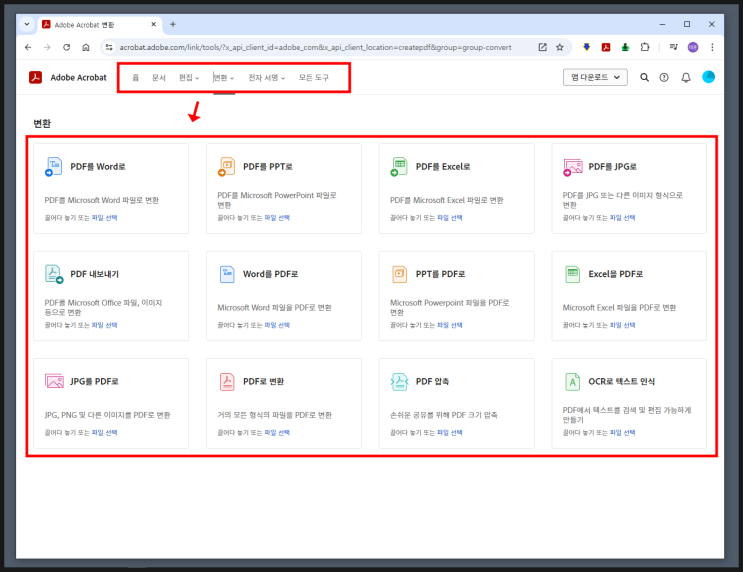Image resolution: width=743 pixels, height=572 pixels.
Task: Click the browser address bar URL
Action: (315, 47)
